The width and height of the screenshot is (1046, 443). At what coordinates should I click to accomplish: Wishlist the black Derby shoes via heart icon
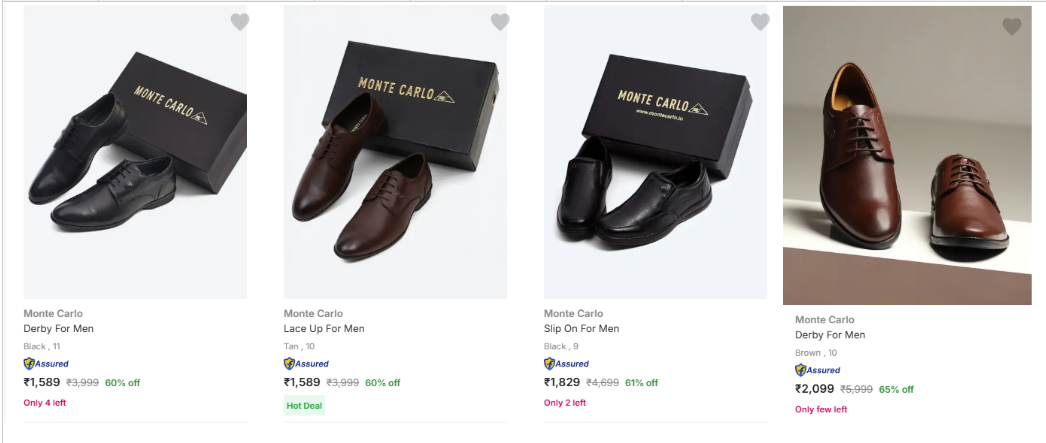point(239,22)
